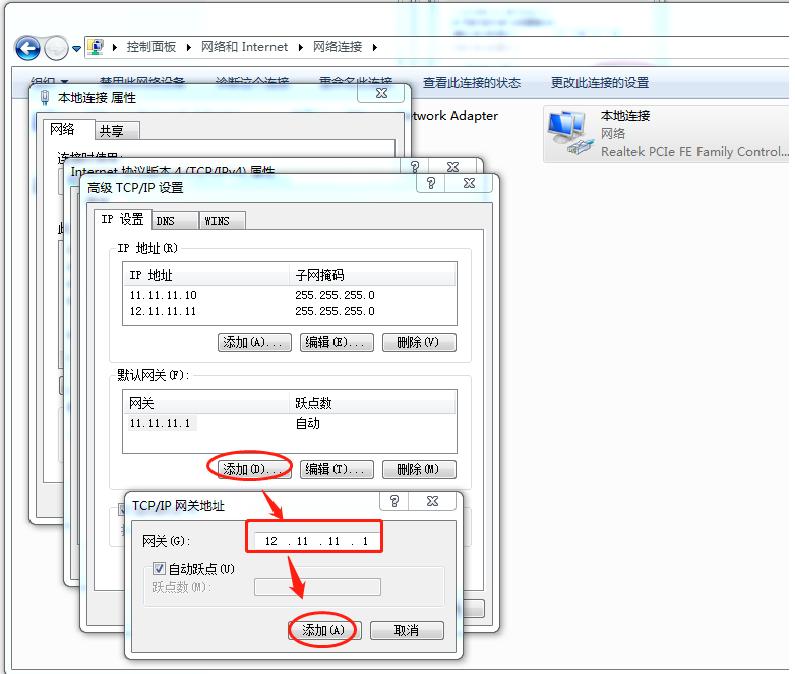This screenshot has height=674, width=795.
Task: Expand the arrow after 控制面板
Action: tap(189, 48)
